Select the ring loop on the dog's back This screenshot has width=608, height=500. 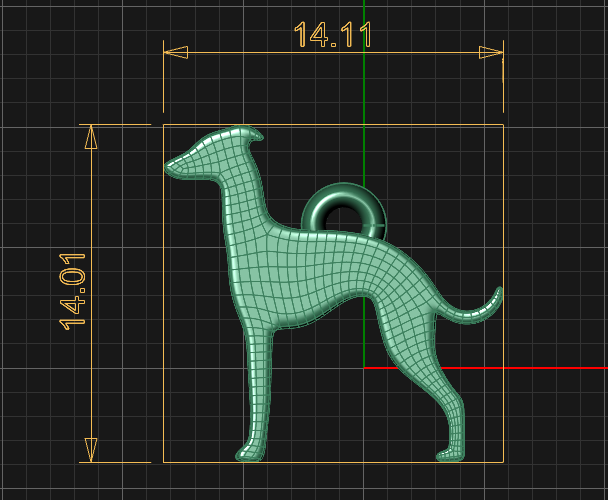pyautogui.click(x=344, y=209)
